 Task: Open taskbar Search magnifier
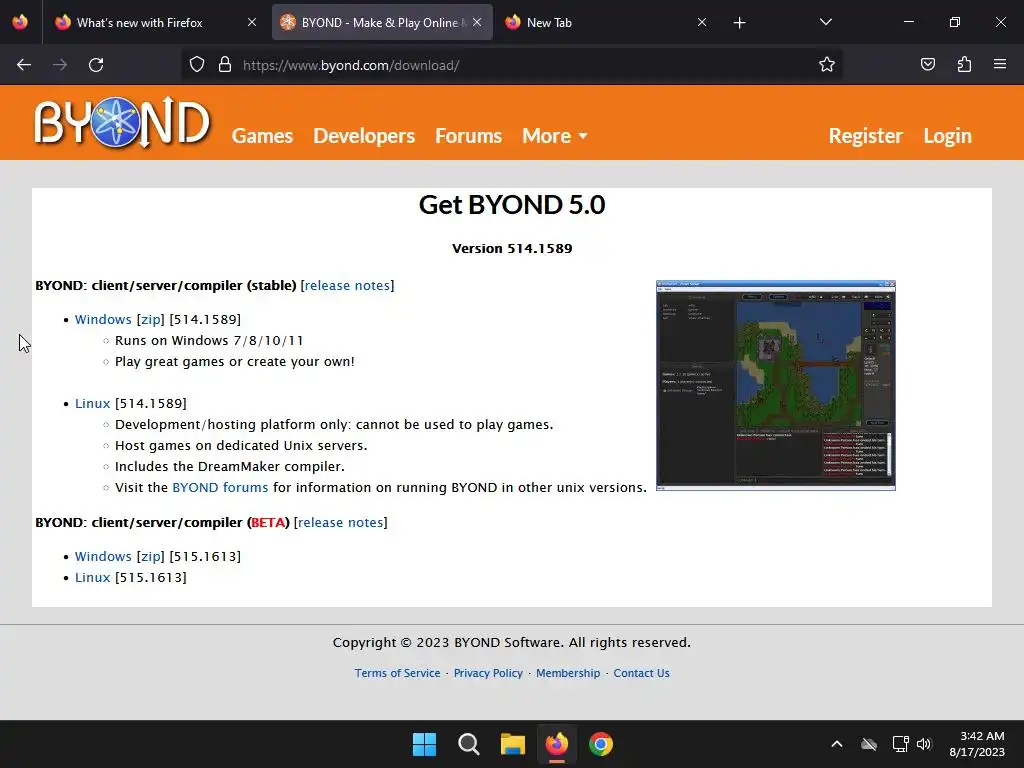(468, 744)
